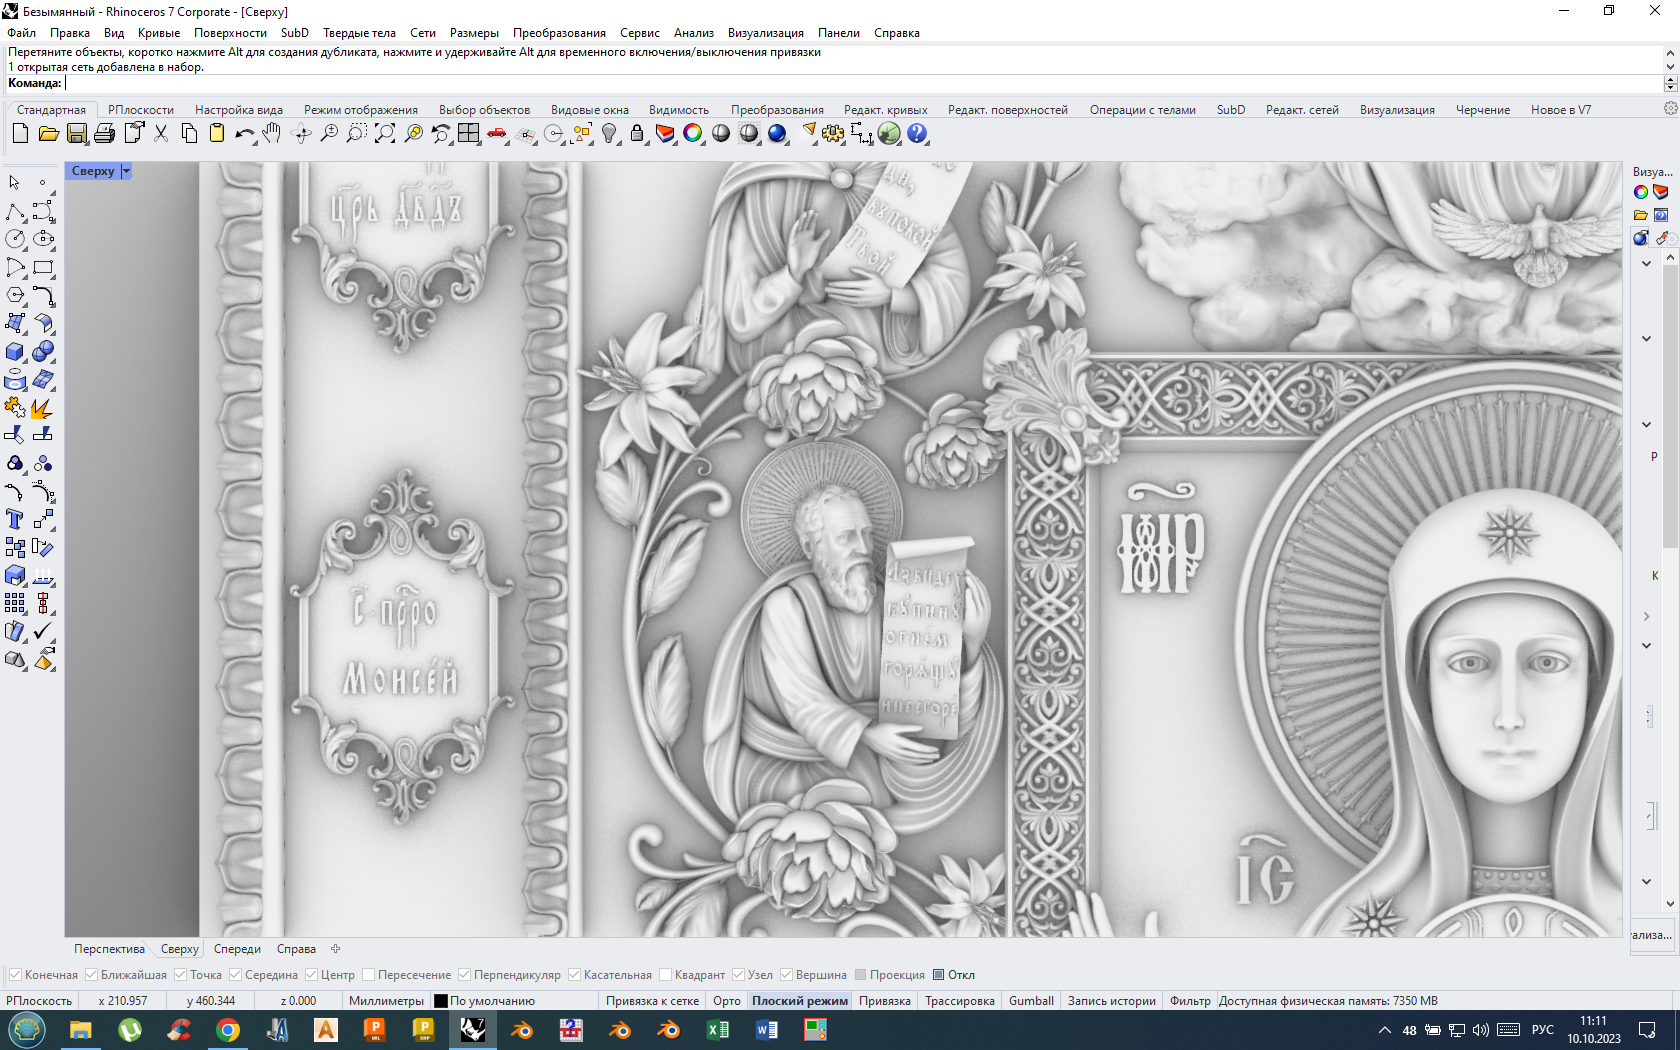Image resolution: width=1680 pixels, height=1050 pixels.
Task: Expand the right-pointing chevron in right panel
Action: 1646,617
